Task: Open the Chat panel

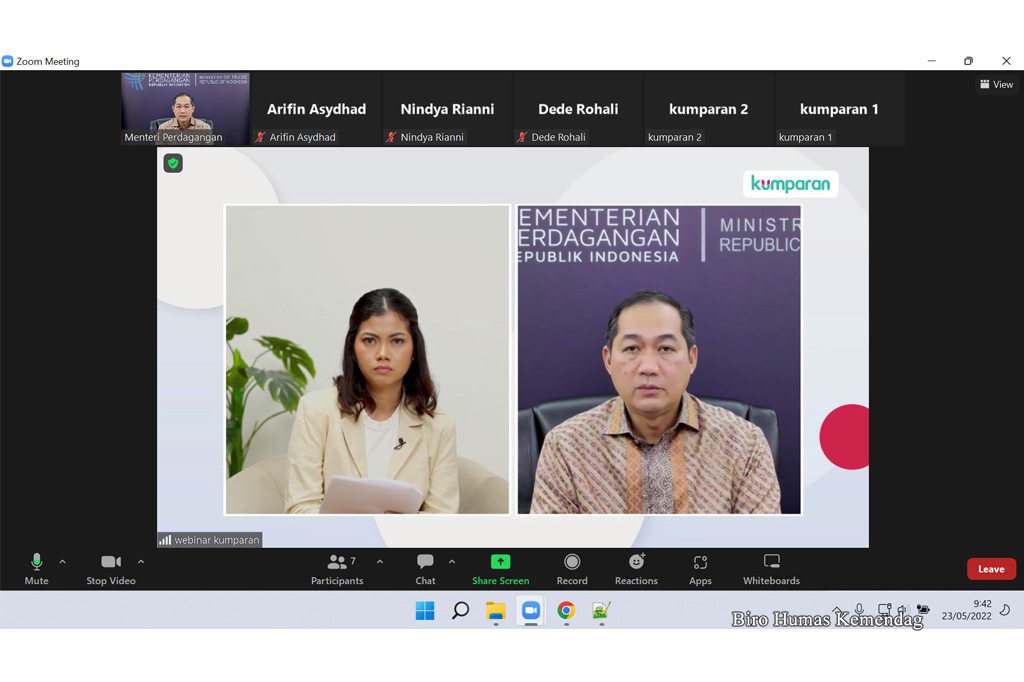Action: click(425, 568)
